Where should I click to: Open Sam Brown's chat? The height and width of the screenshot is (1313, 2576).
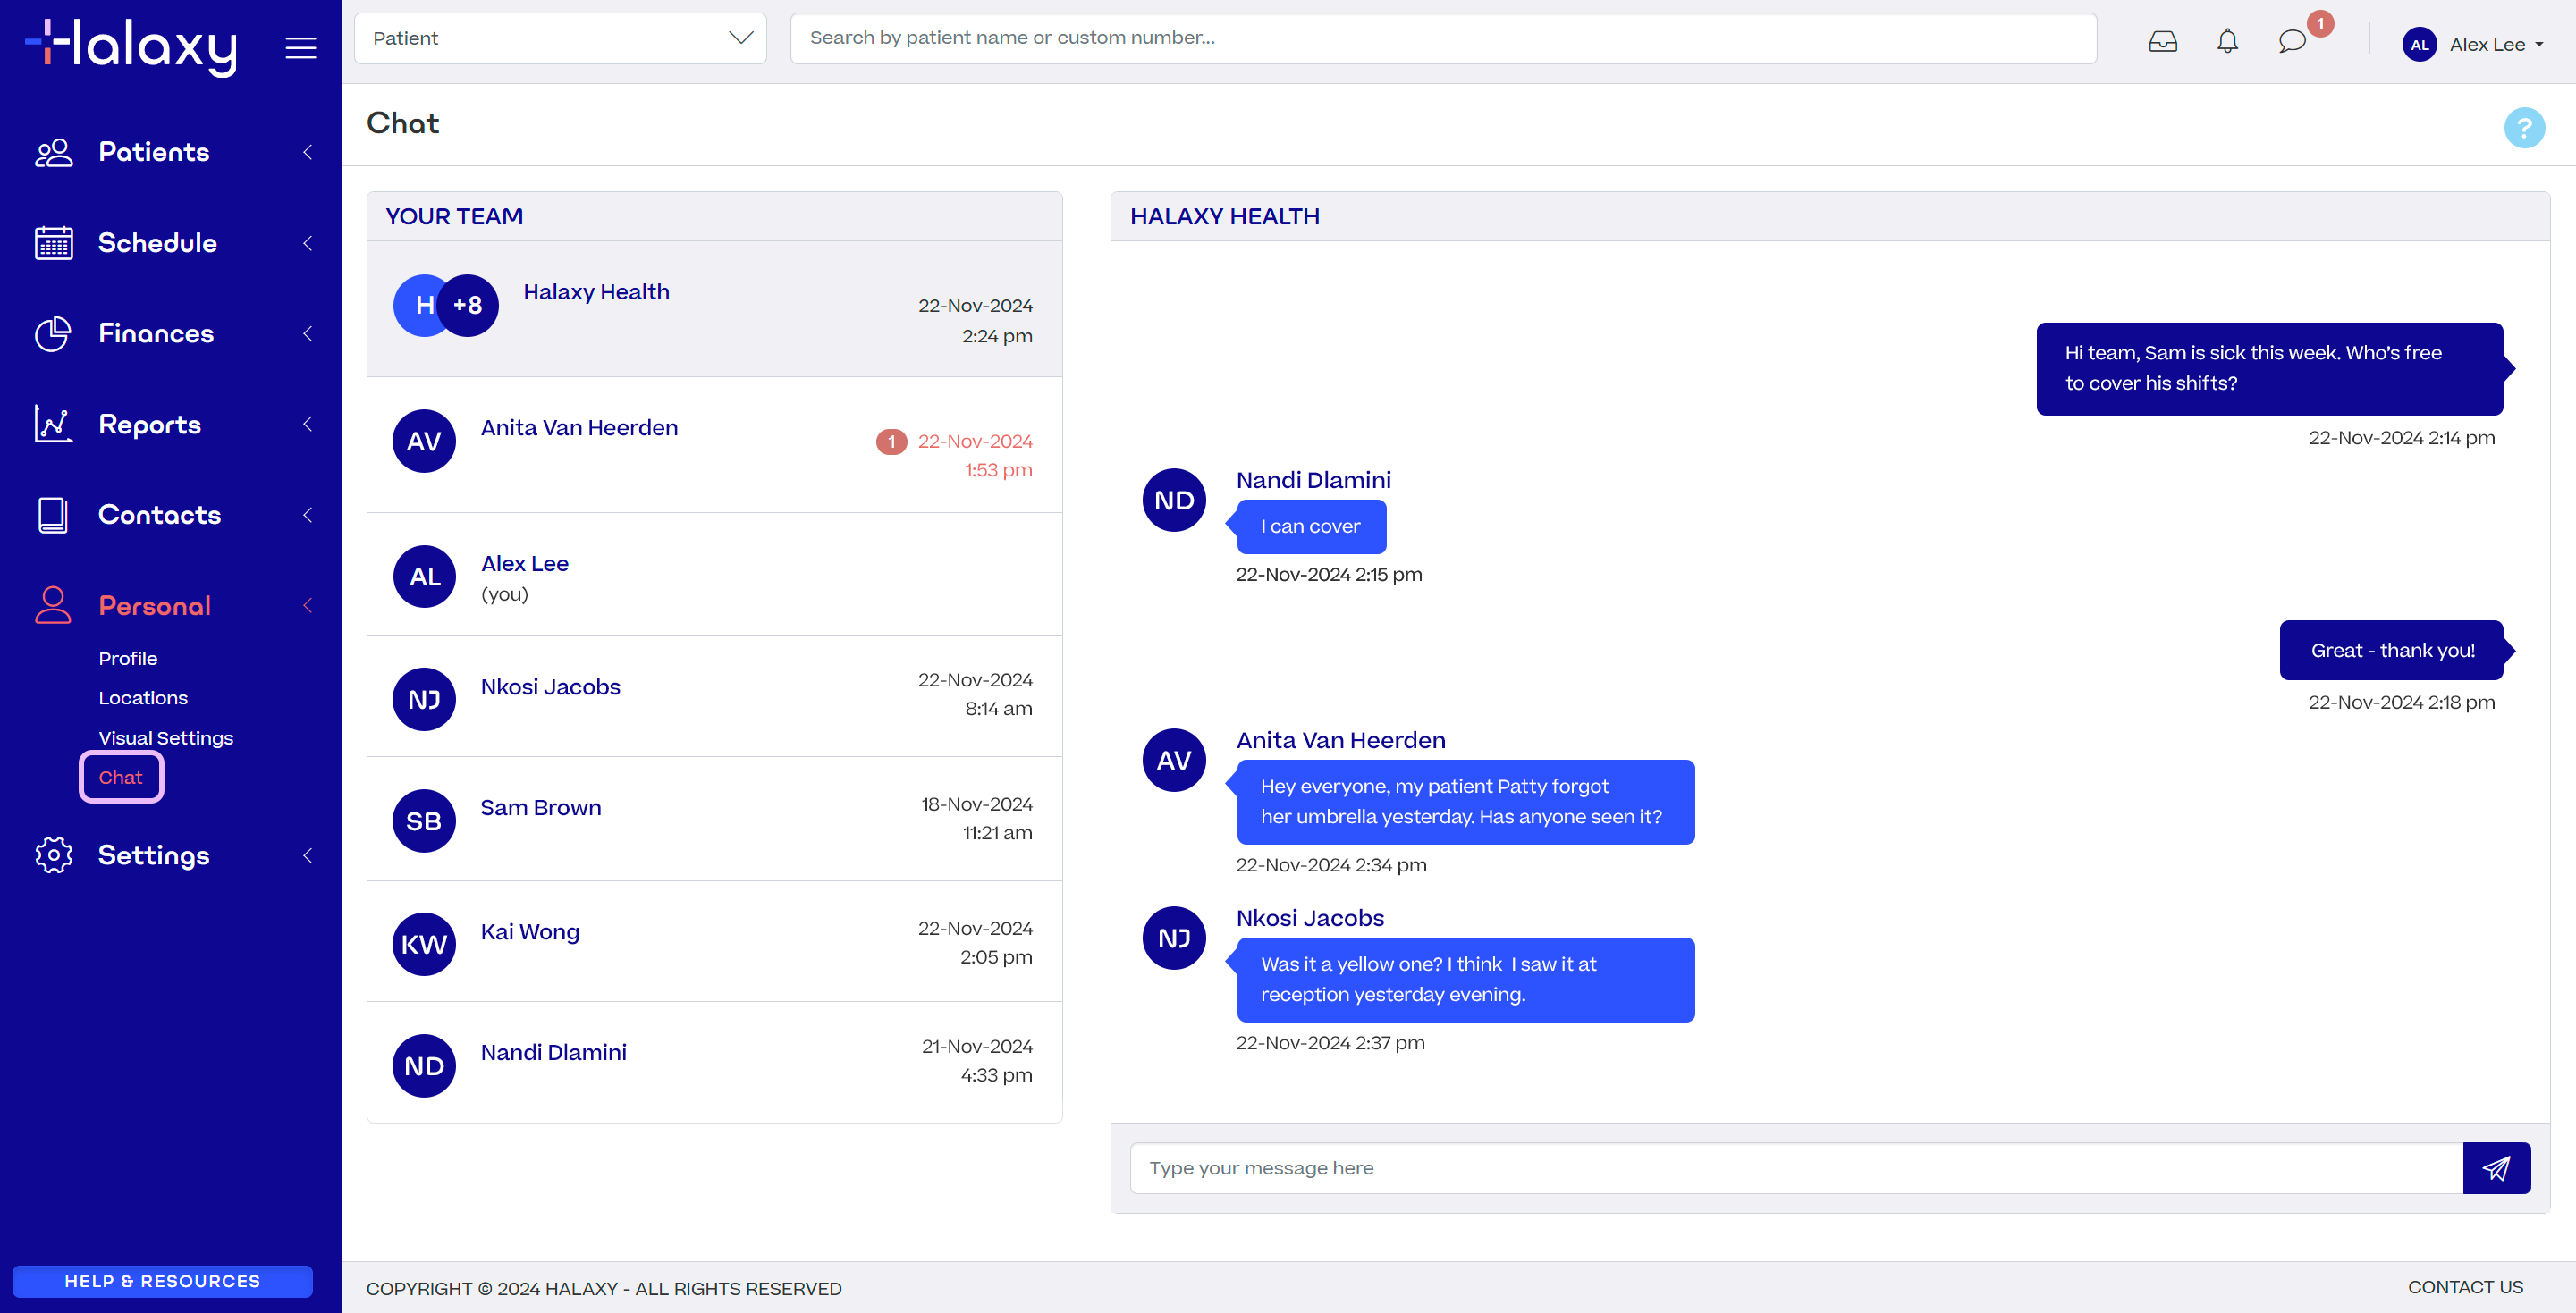[x=714, y=819]
